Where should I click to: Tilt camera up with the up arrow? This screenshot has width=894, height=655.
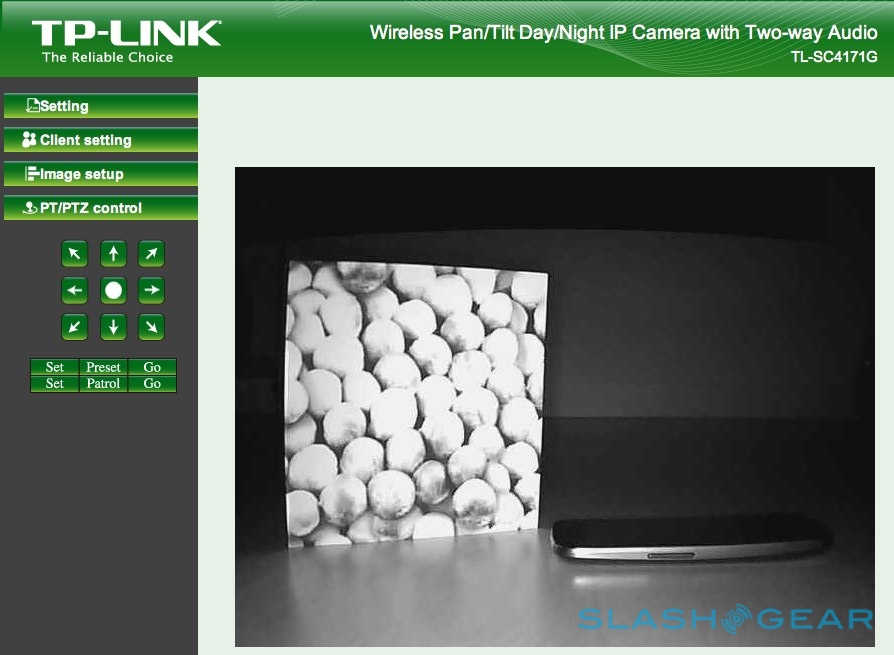tap(113, 254)
